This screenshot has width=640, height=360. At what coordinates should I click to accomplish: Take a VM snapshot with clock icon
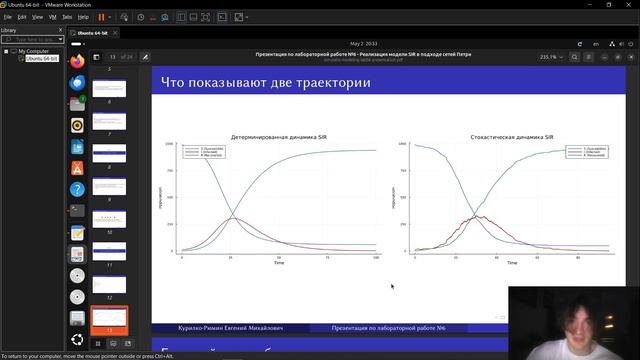click(140, 17)
